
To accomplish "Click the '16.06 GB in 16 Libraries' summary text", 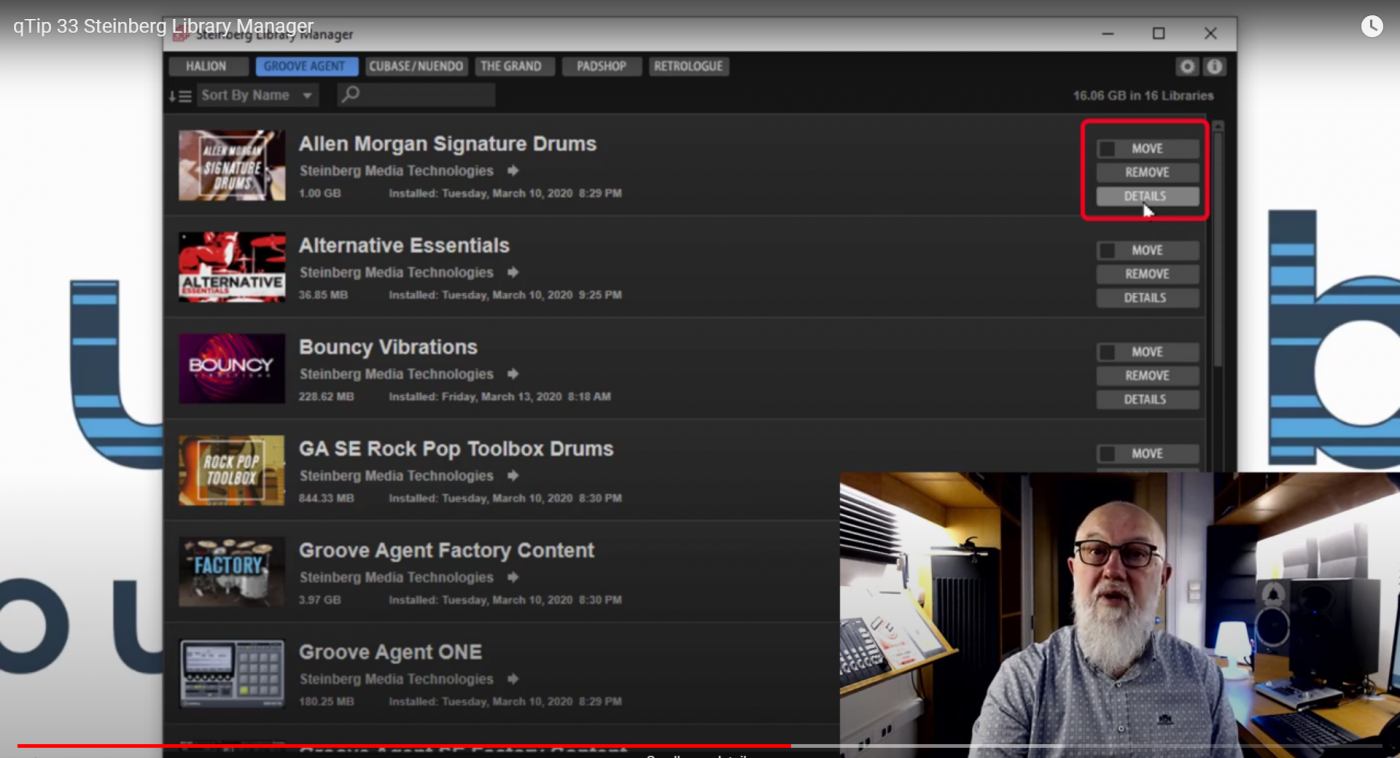I will click(x=1143, y=96).
